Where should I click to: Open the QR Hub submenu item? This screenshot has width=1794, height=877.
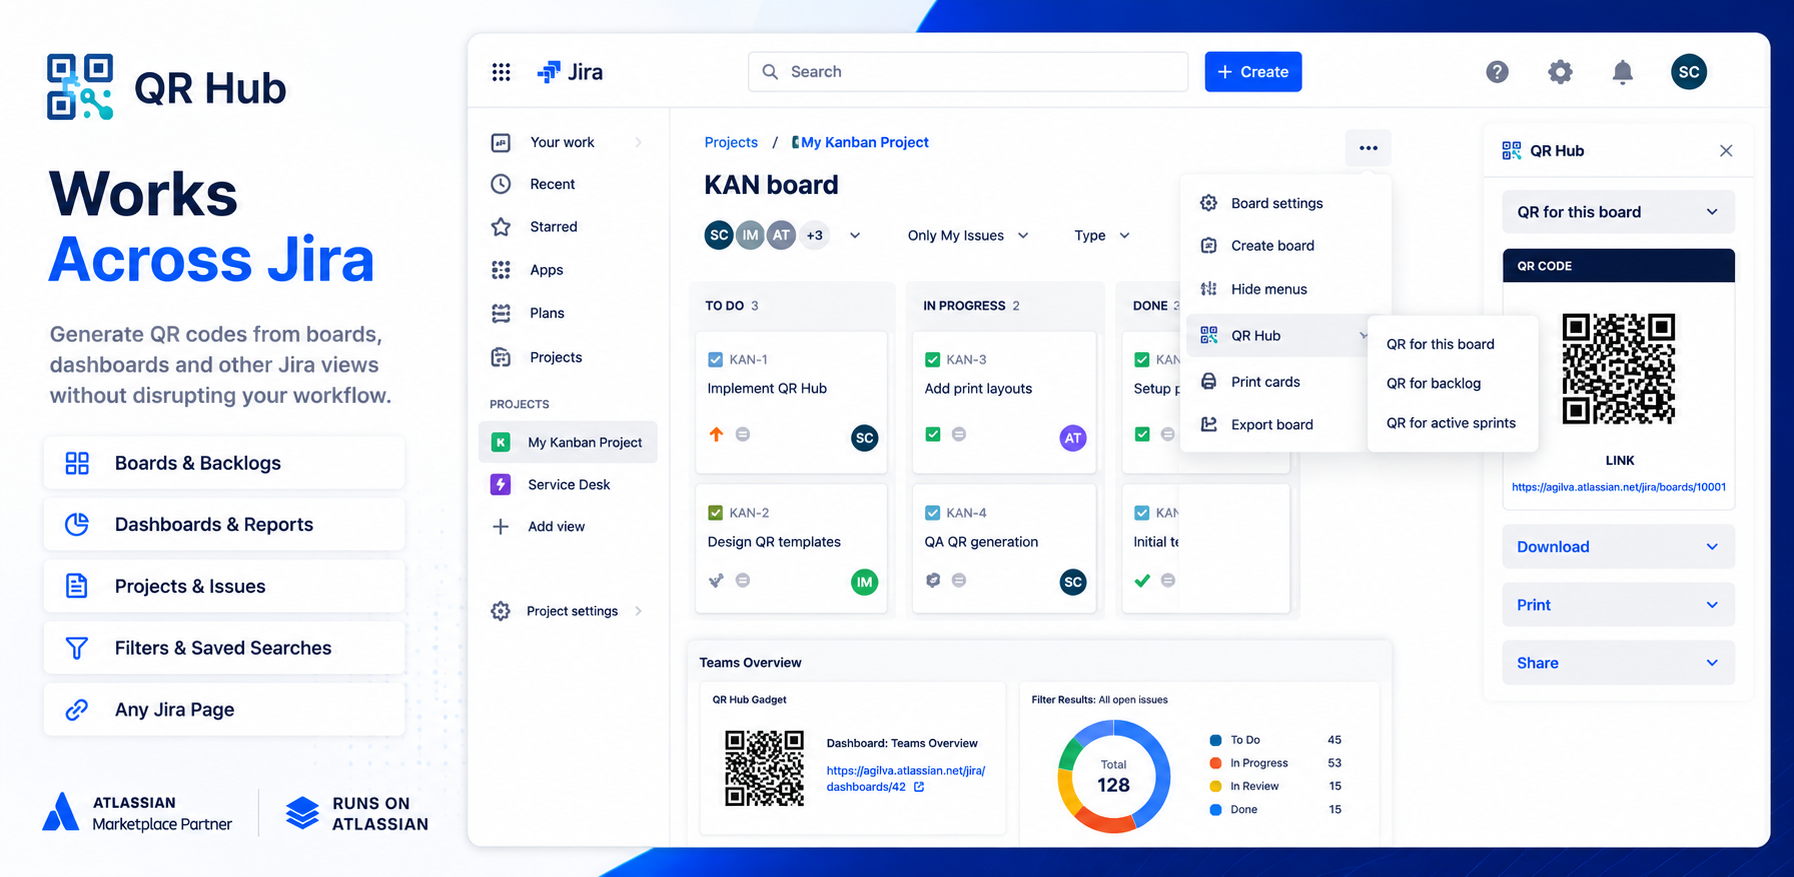(x=1278, y=336)
